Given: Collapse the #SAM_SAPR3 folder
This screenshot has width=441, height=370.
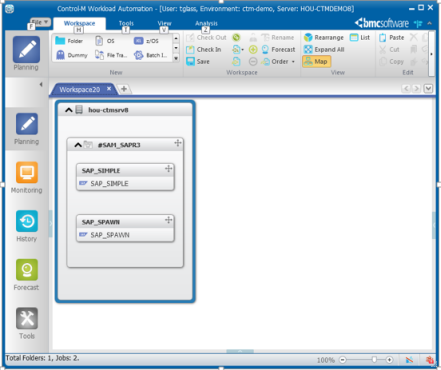Looking at the screenshot, I should click(x=78, y=145).
